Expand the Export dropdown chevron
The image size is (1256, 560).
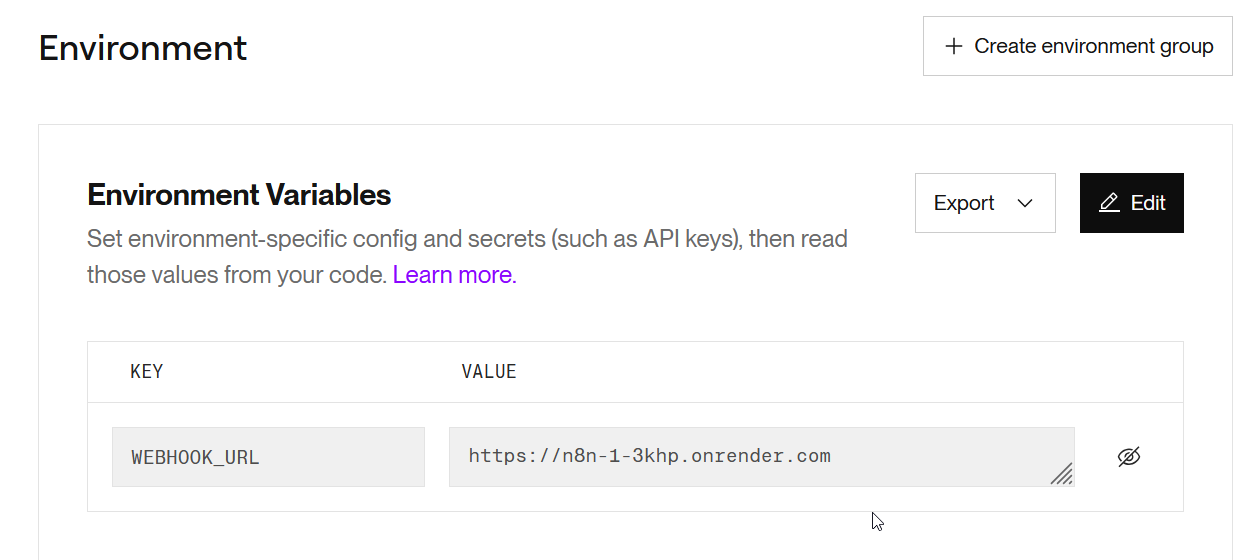point(1025,203)
